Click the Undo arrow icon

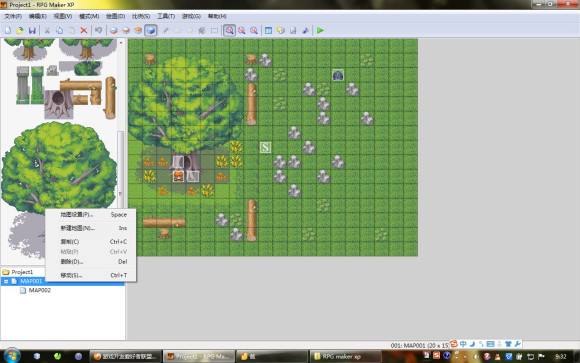click(x=98, y=30)
